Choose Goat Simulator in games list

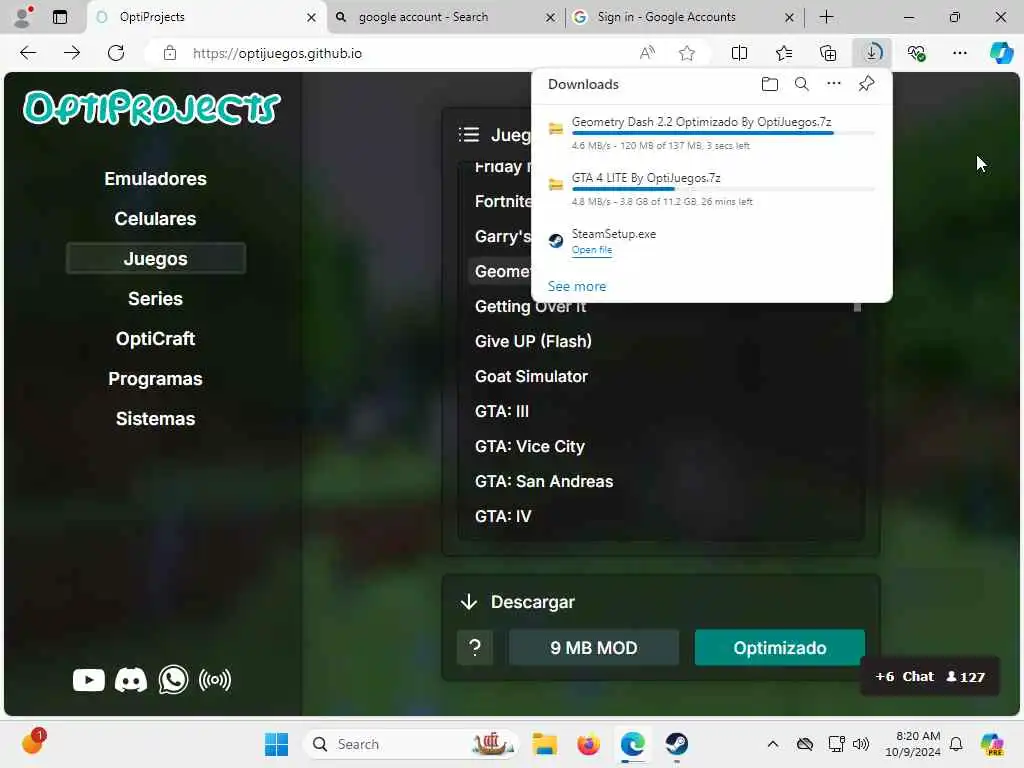point(531,376)
